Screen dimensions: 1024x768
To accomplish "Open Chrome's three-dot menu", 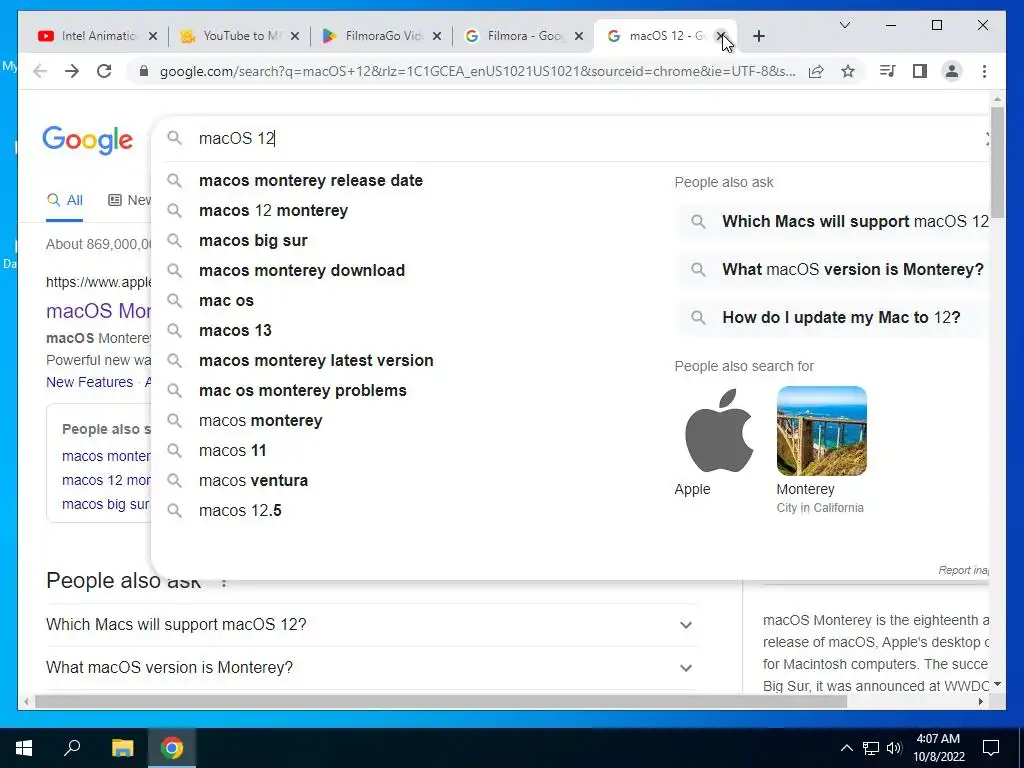I will tap(984, 71).
